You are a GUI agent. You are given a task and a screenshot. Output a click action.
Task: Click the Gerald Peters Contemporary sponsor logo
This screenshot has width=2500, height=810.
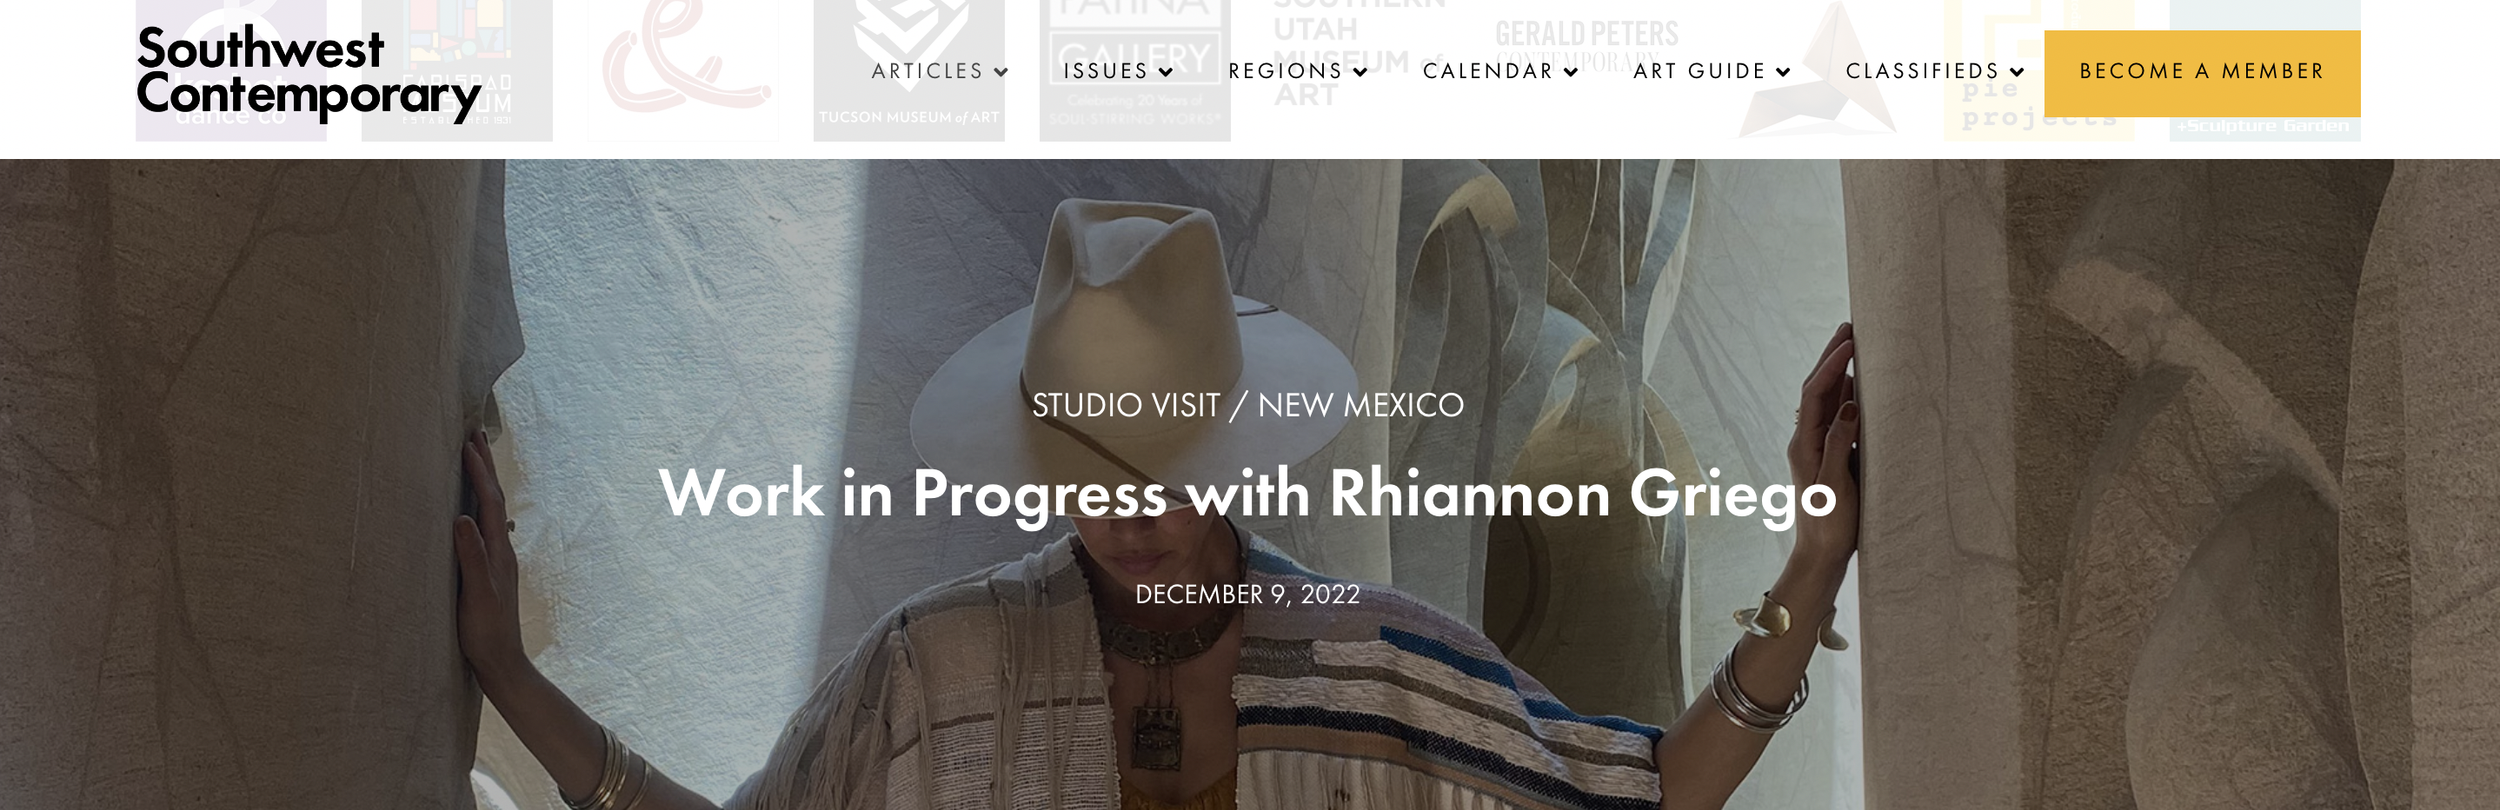(1587, 47)
